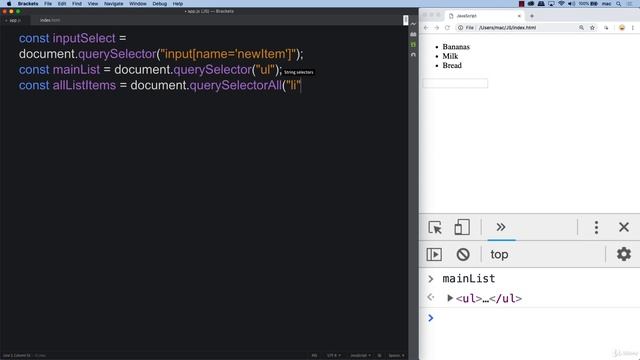Close the JavaScript browser tab
640x360 pixels.
pyautogui.click(x=519, y=16)
